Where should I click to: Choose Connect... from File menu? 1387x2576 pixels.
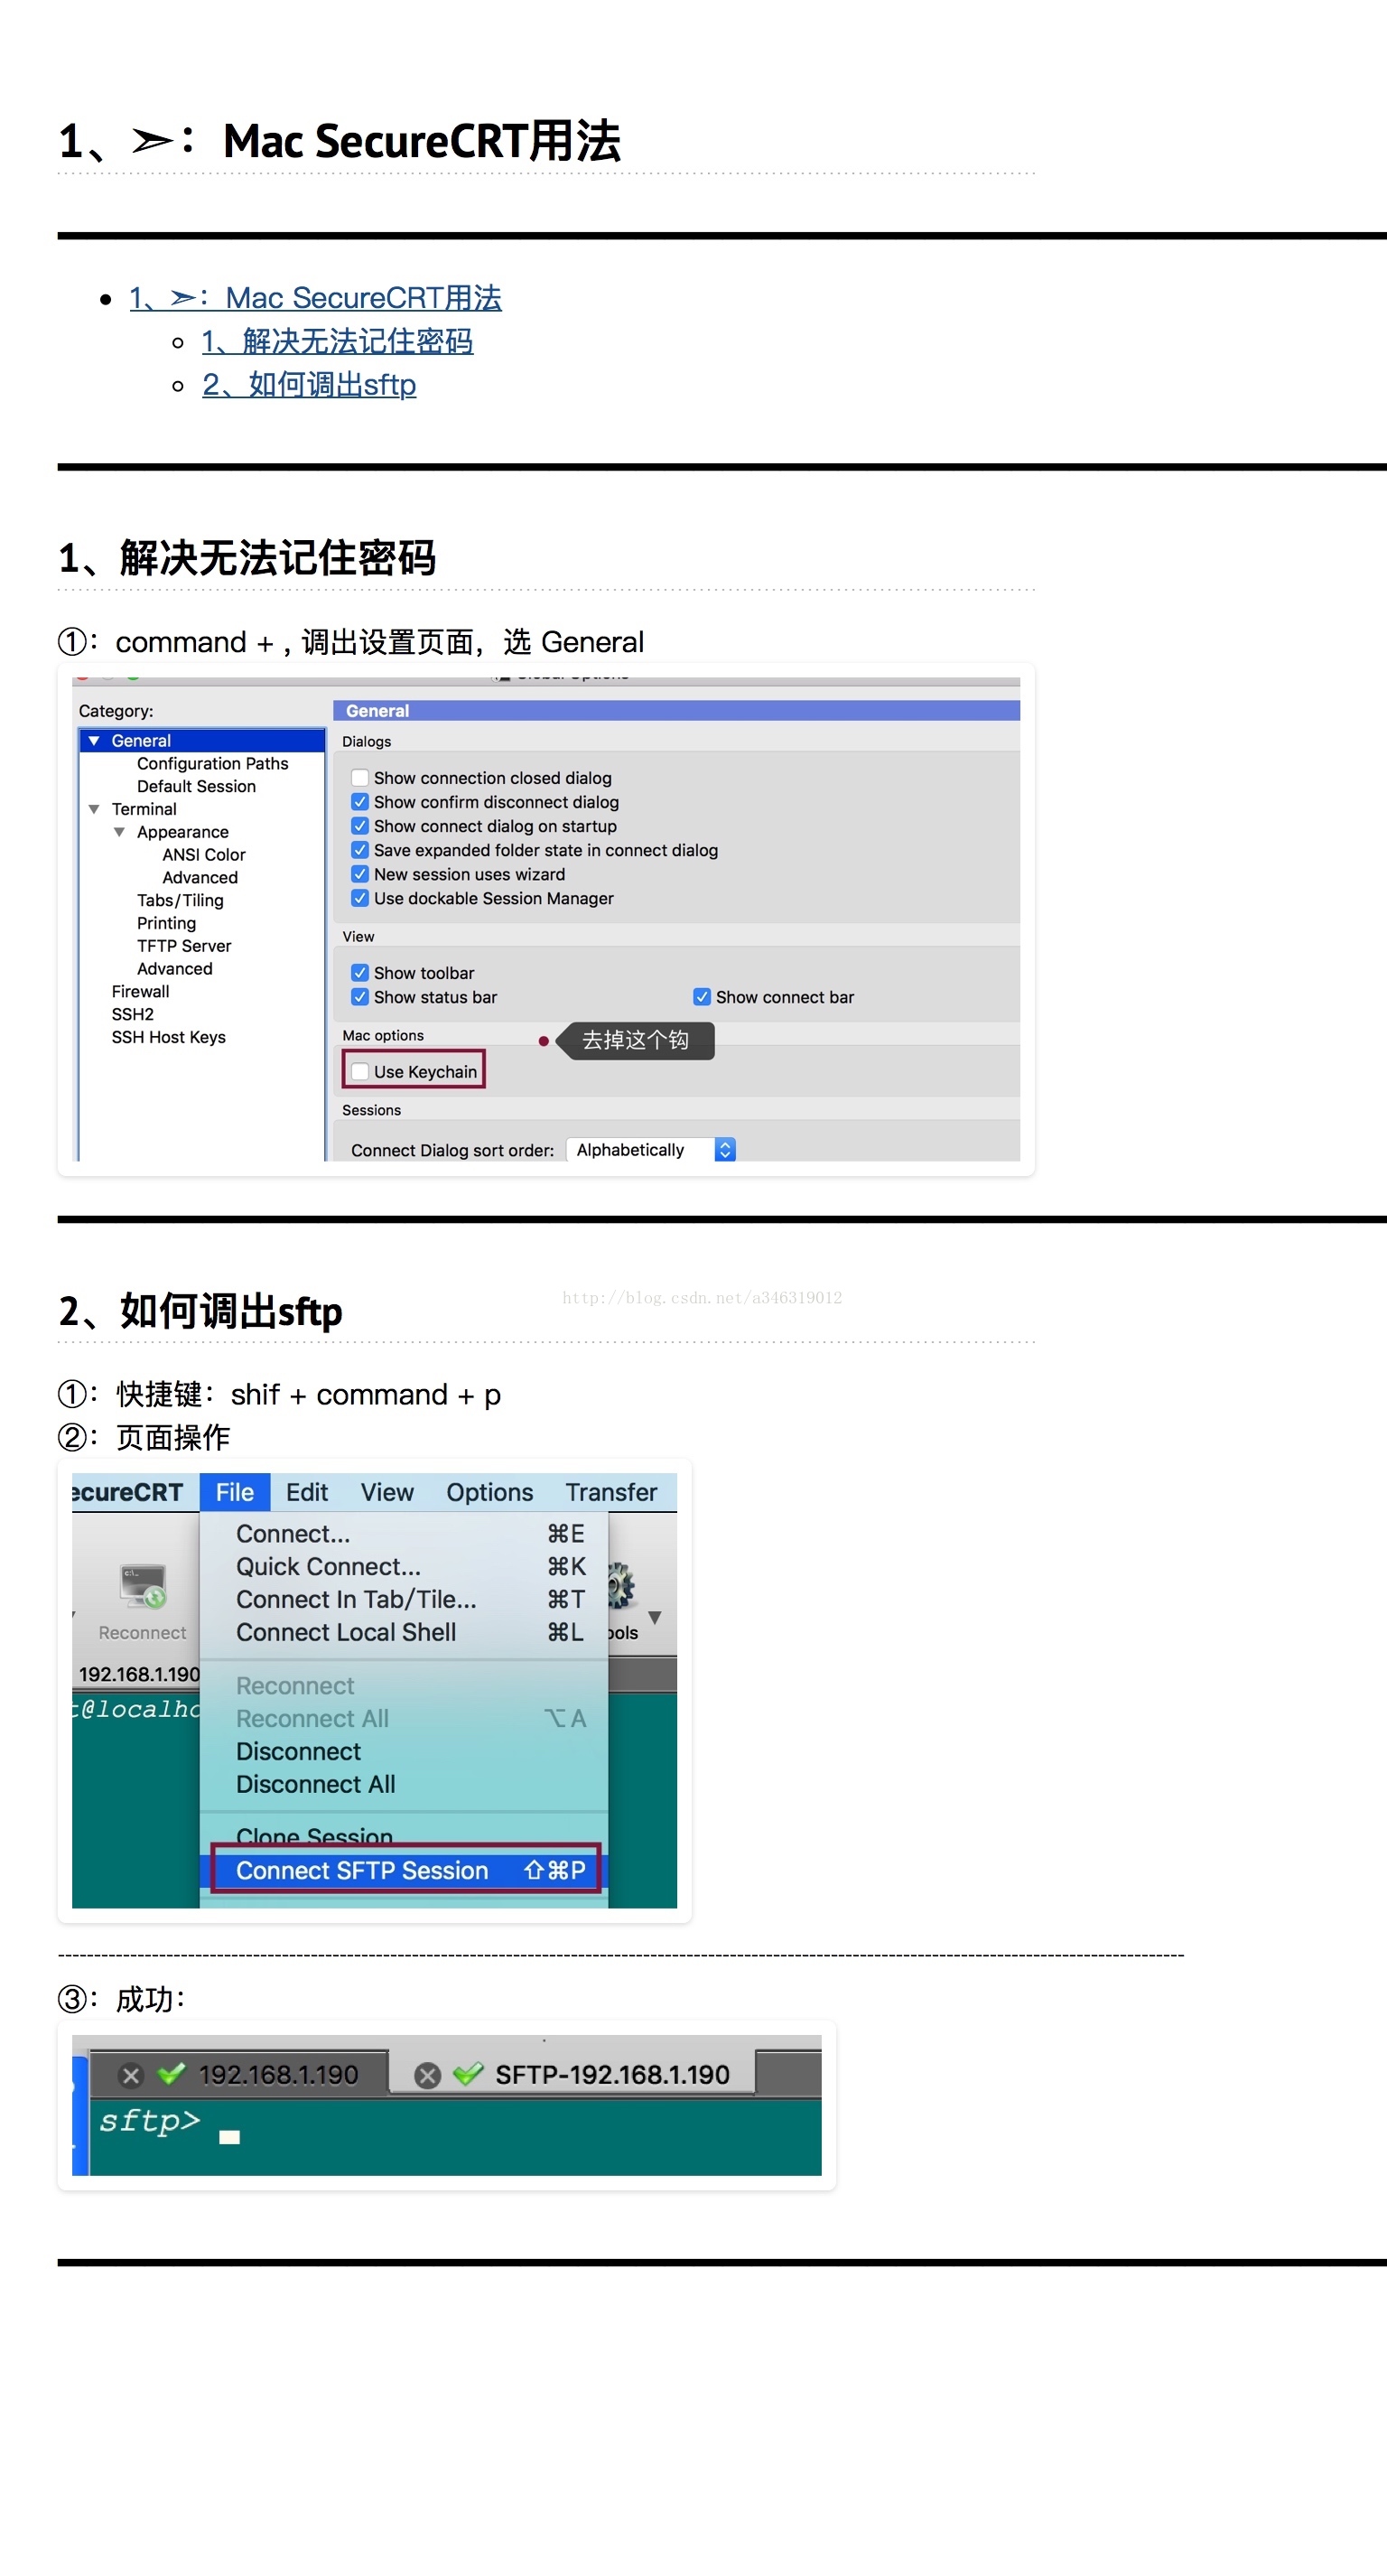[404, 1534]
